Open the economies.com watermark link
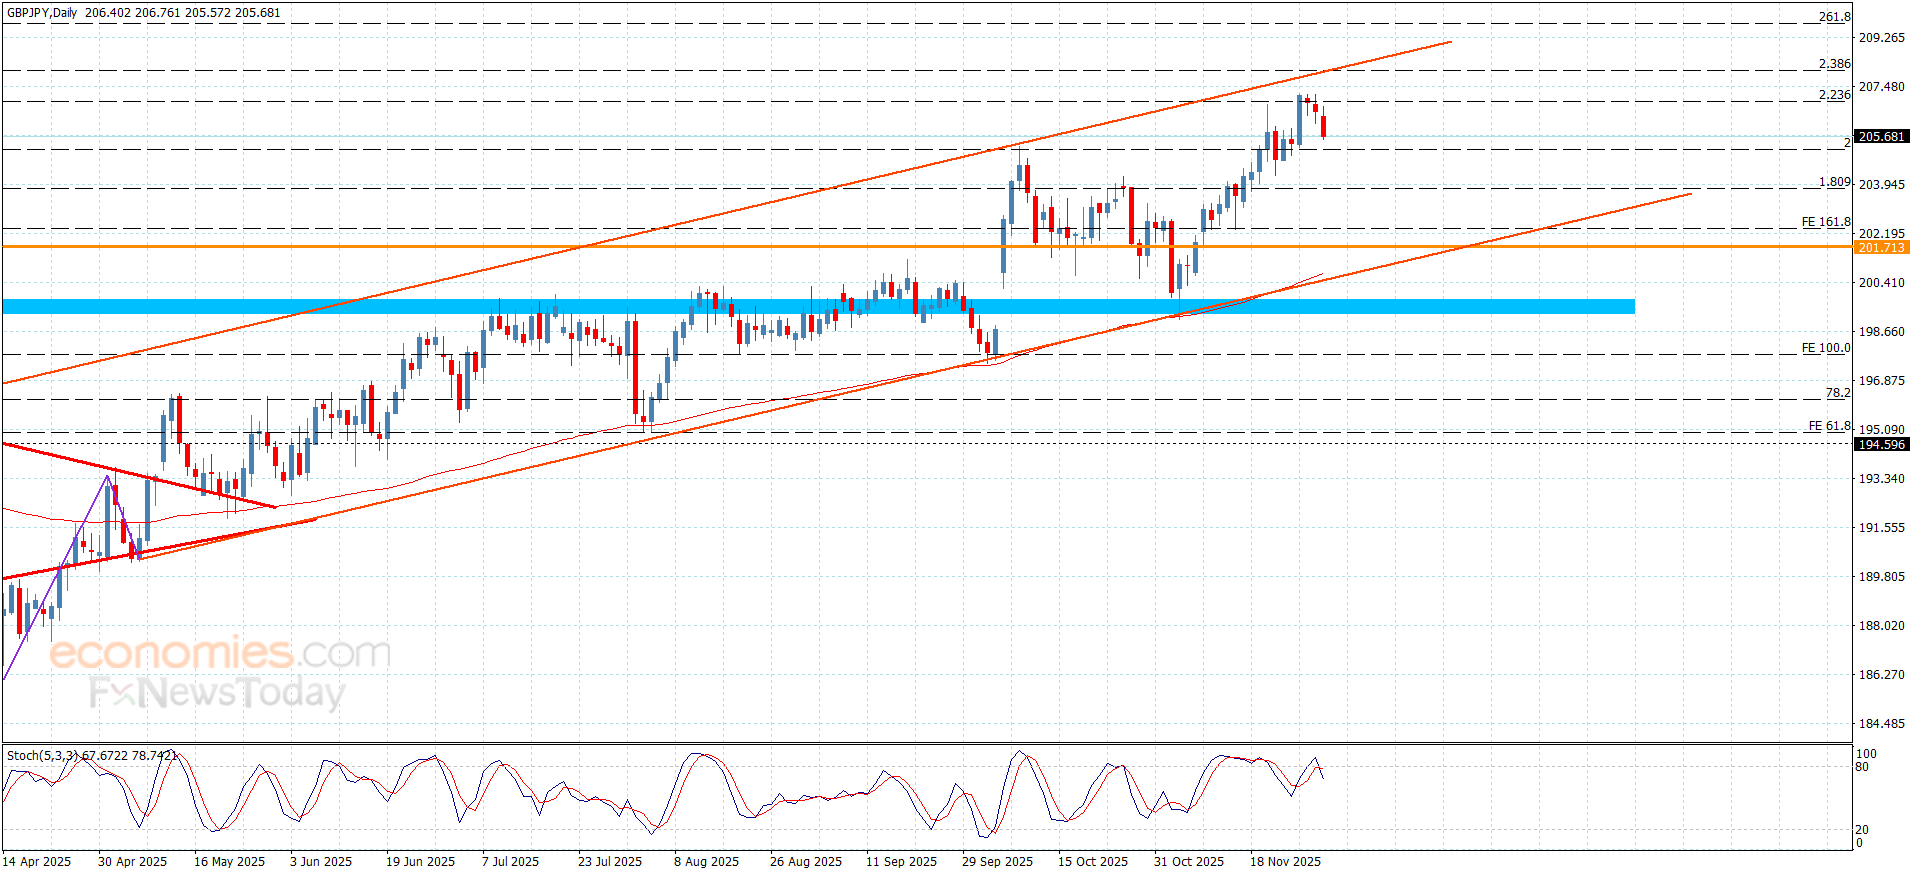The image size is (1916, 874). click(220, 653)
